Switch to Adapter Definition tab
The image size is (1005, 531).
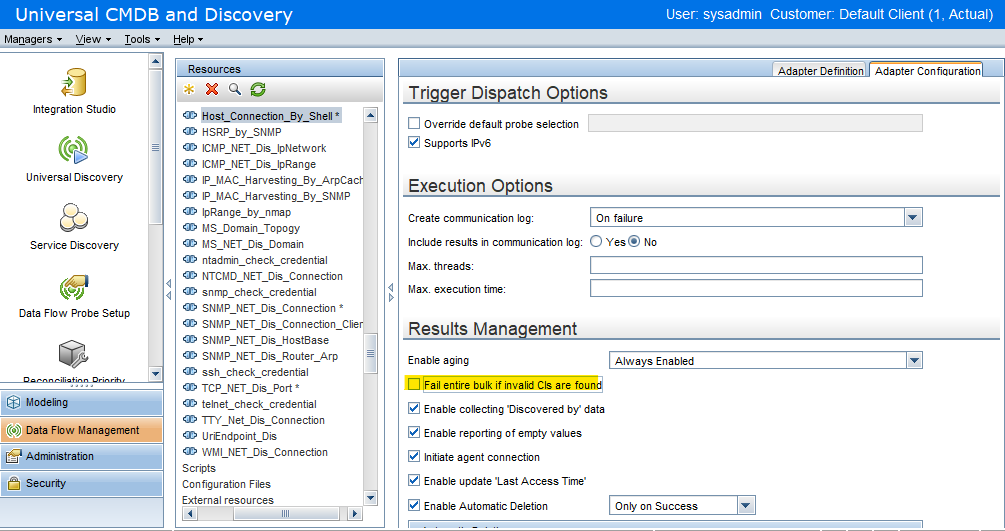click(x=820, y=71)
